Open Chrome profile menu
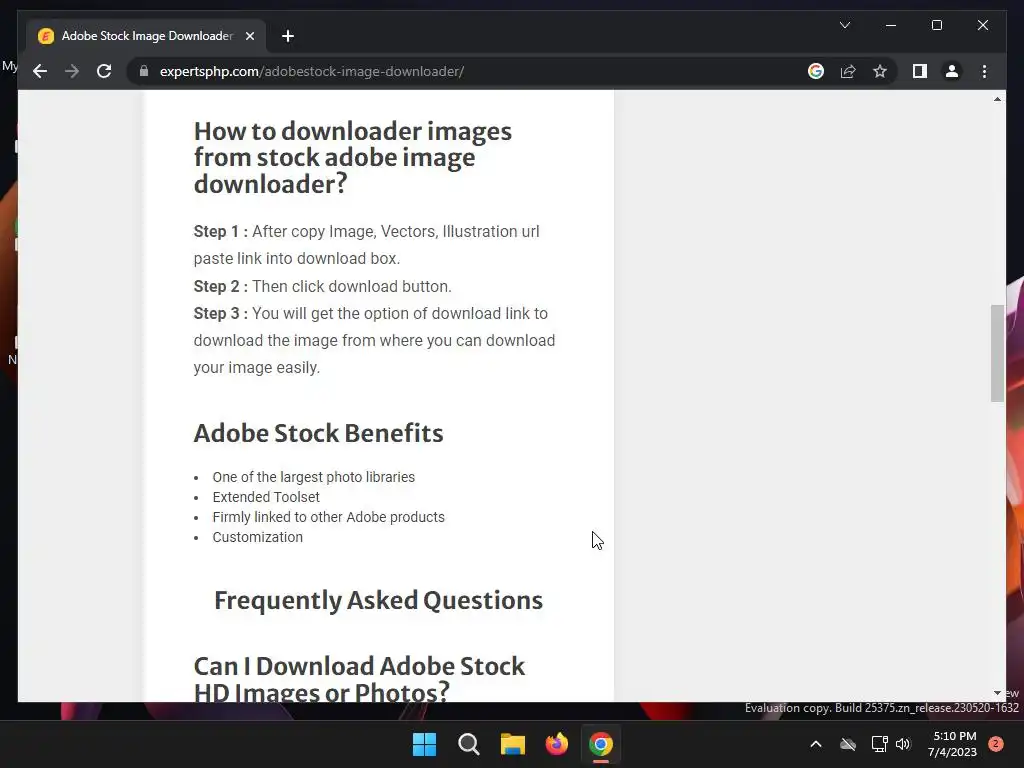This screenshot has width=1024, height=768. click(952, 71)
